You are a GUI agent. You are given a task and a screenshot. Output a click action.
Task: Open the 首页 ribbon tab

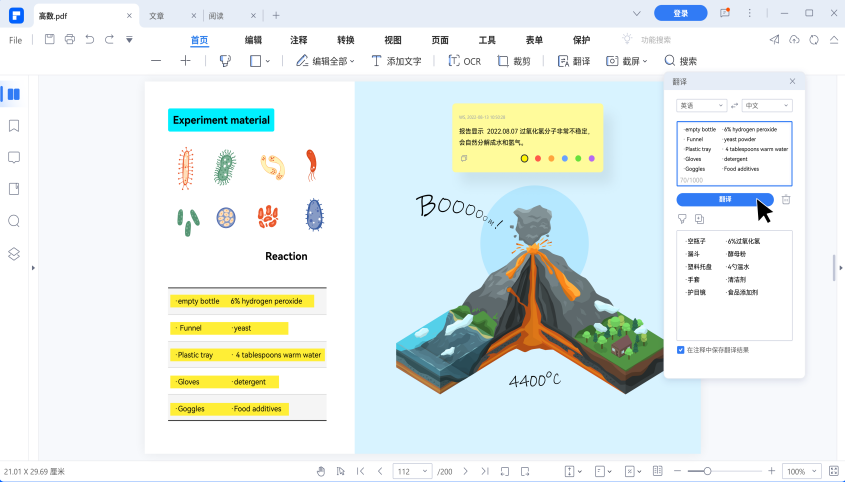(199, 40)
